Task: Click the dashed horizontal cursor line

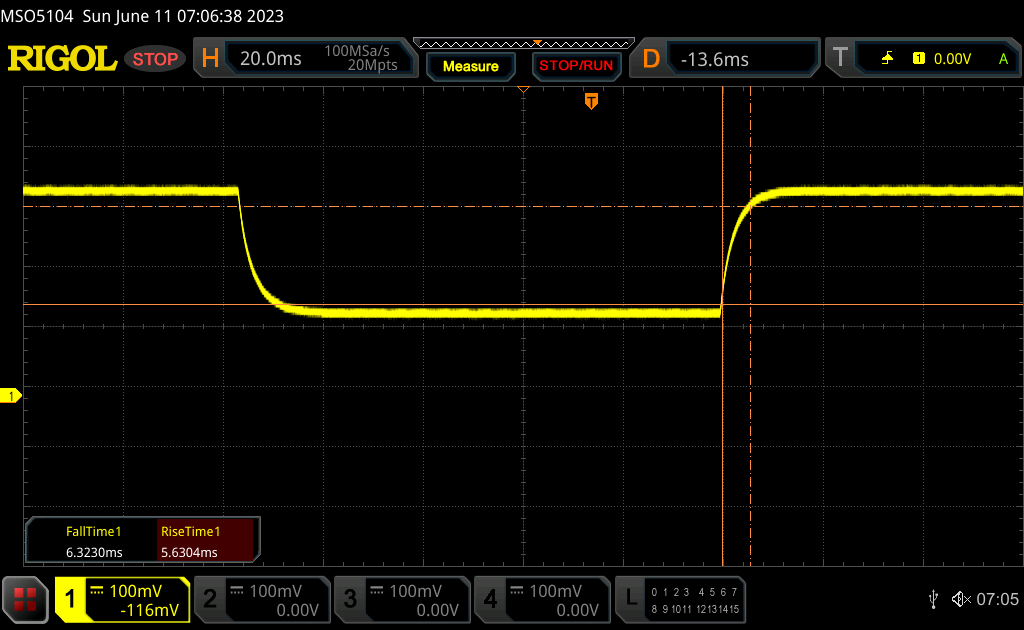Action: (x=523, y=206)
